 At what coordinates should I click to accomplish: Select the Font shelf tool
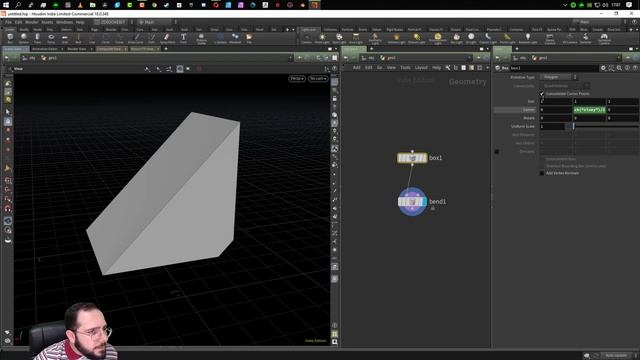(183, 38)
